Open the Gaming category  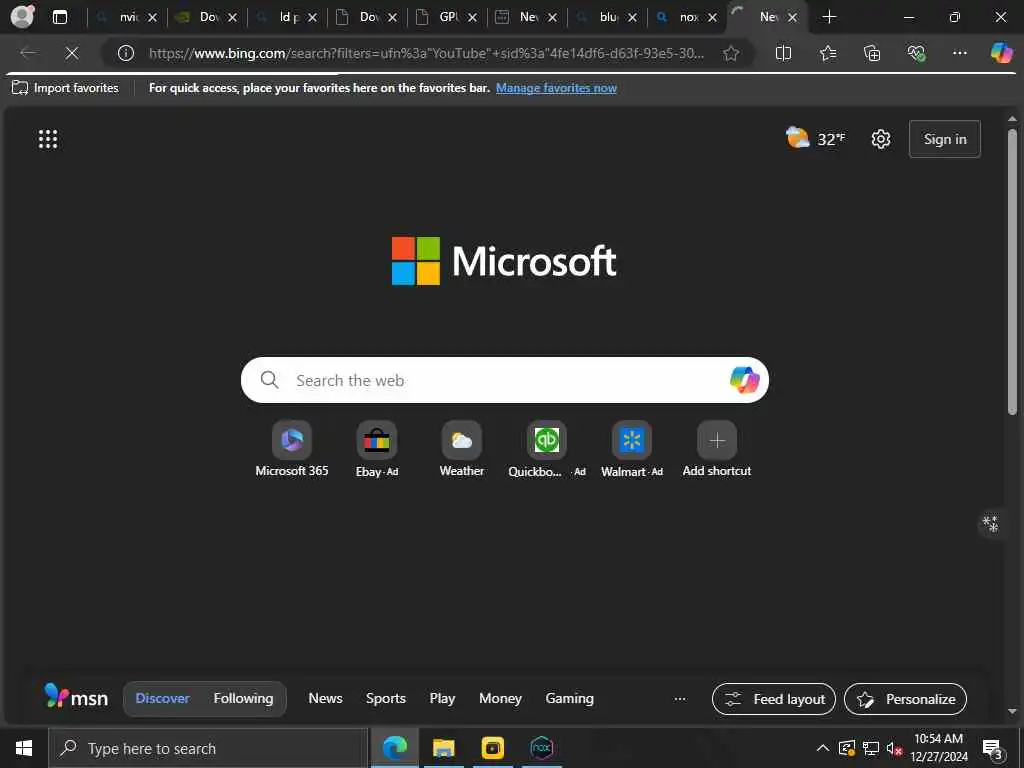tap(569, 698)
